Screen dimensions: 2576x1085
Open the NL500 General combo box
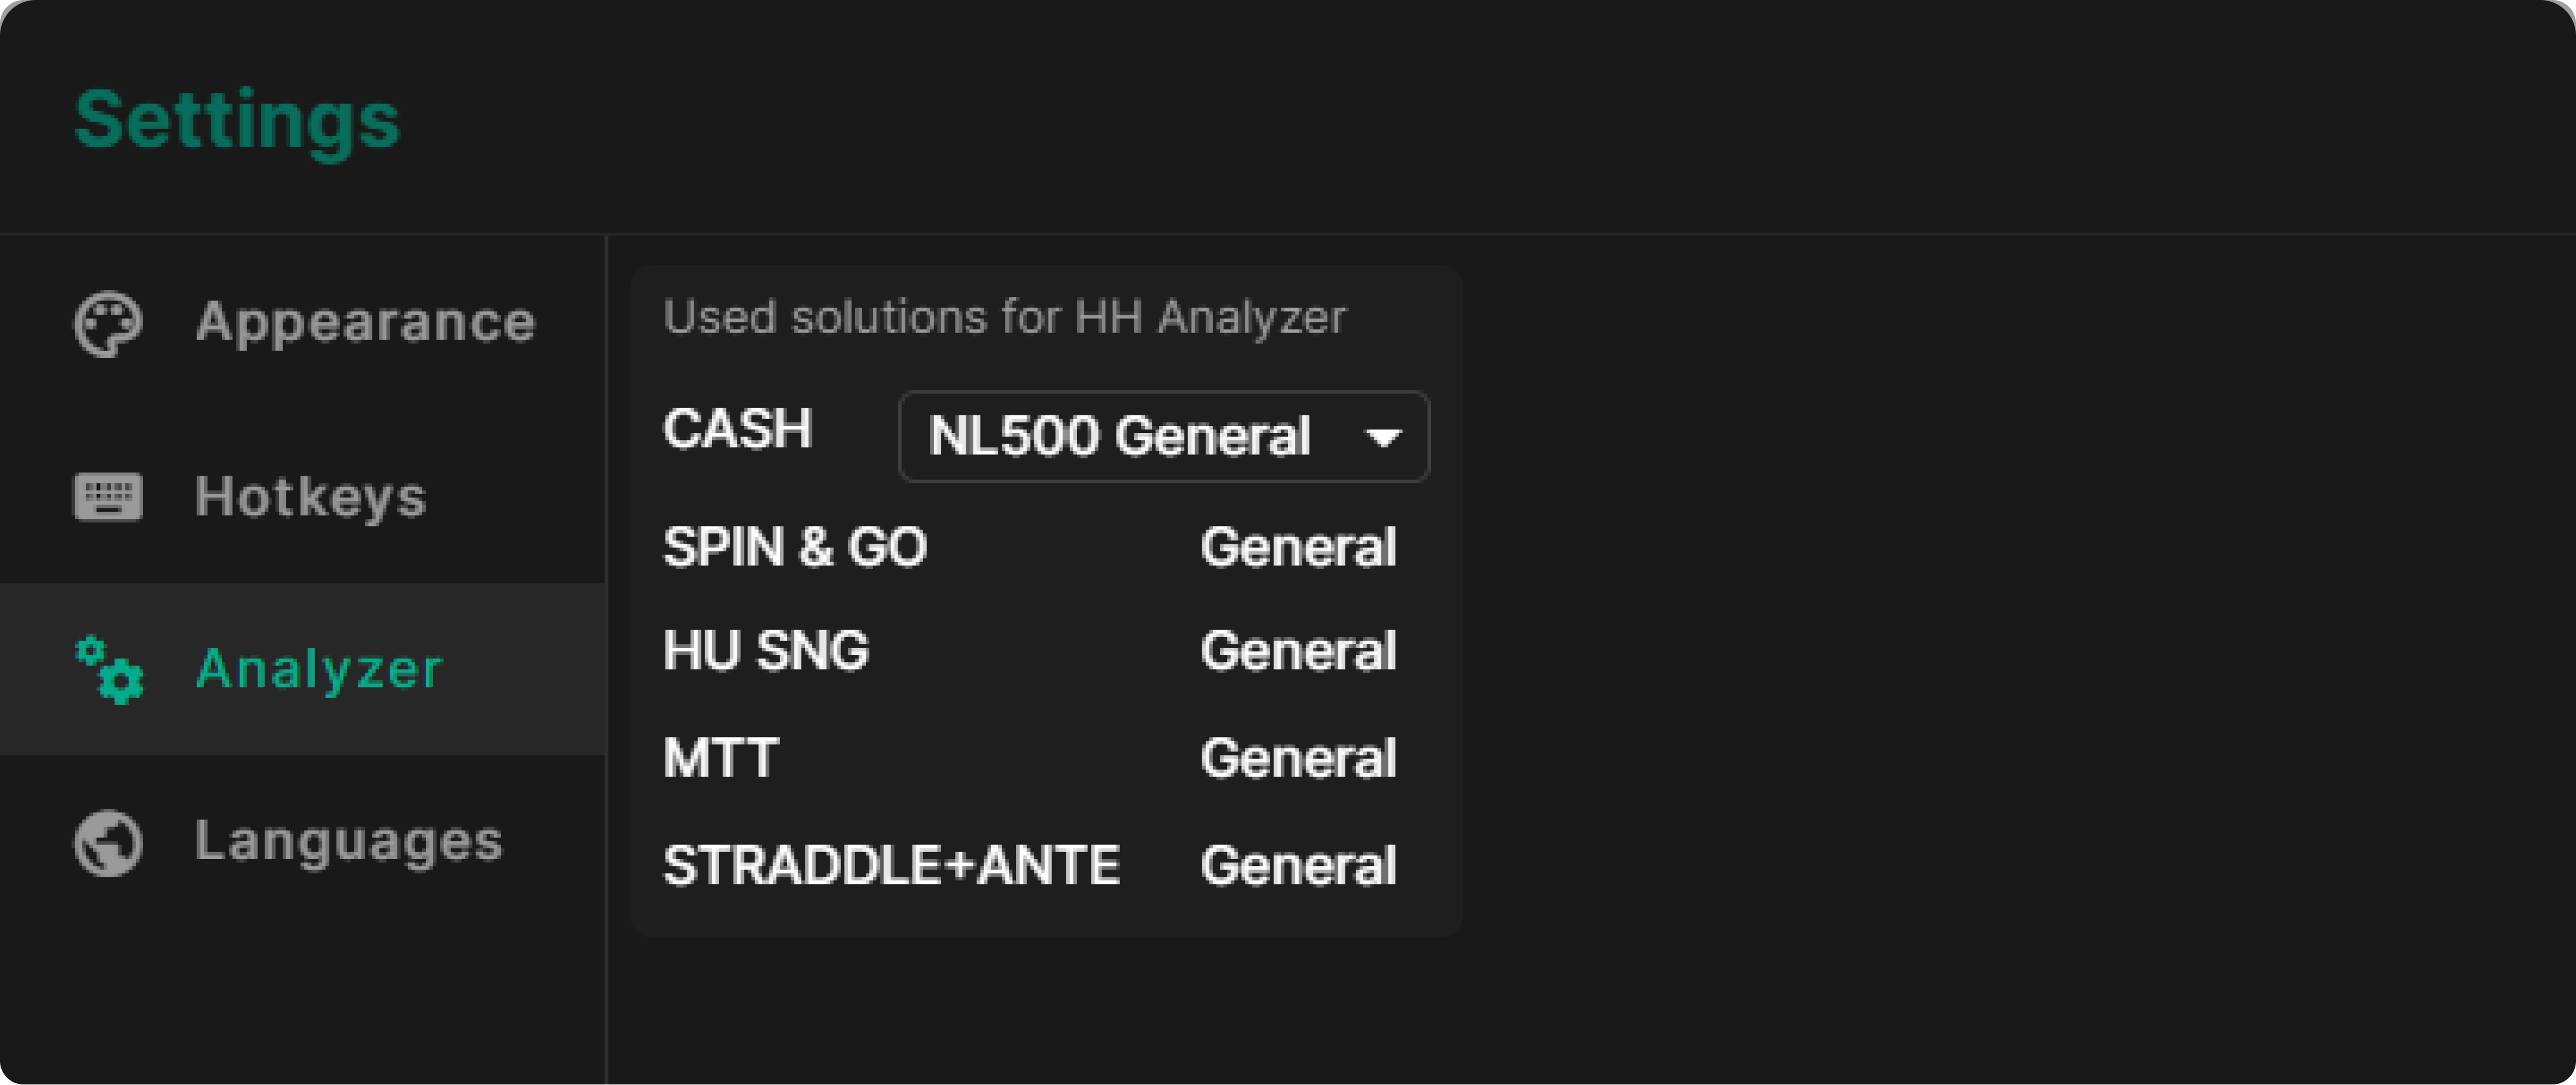1164,436
